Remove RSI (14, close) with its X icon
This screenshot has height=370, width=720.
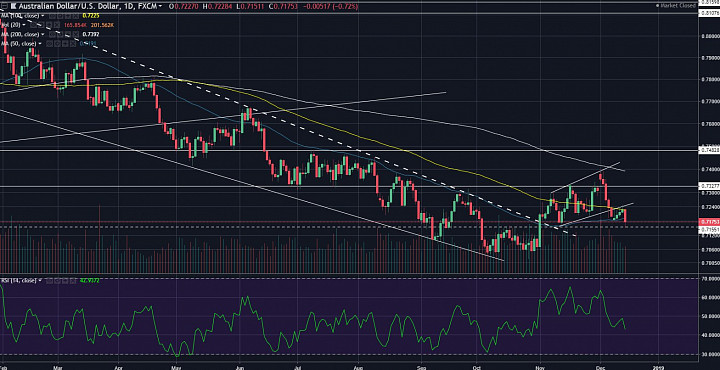[x=73, y=280]
